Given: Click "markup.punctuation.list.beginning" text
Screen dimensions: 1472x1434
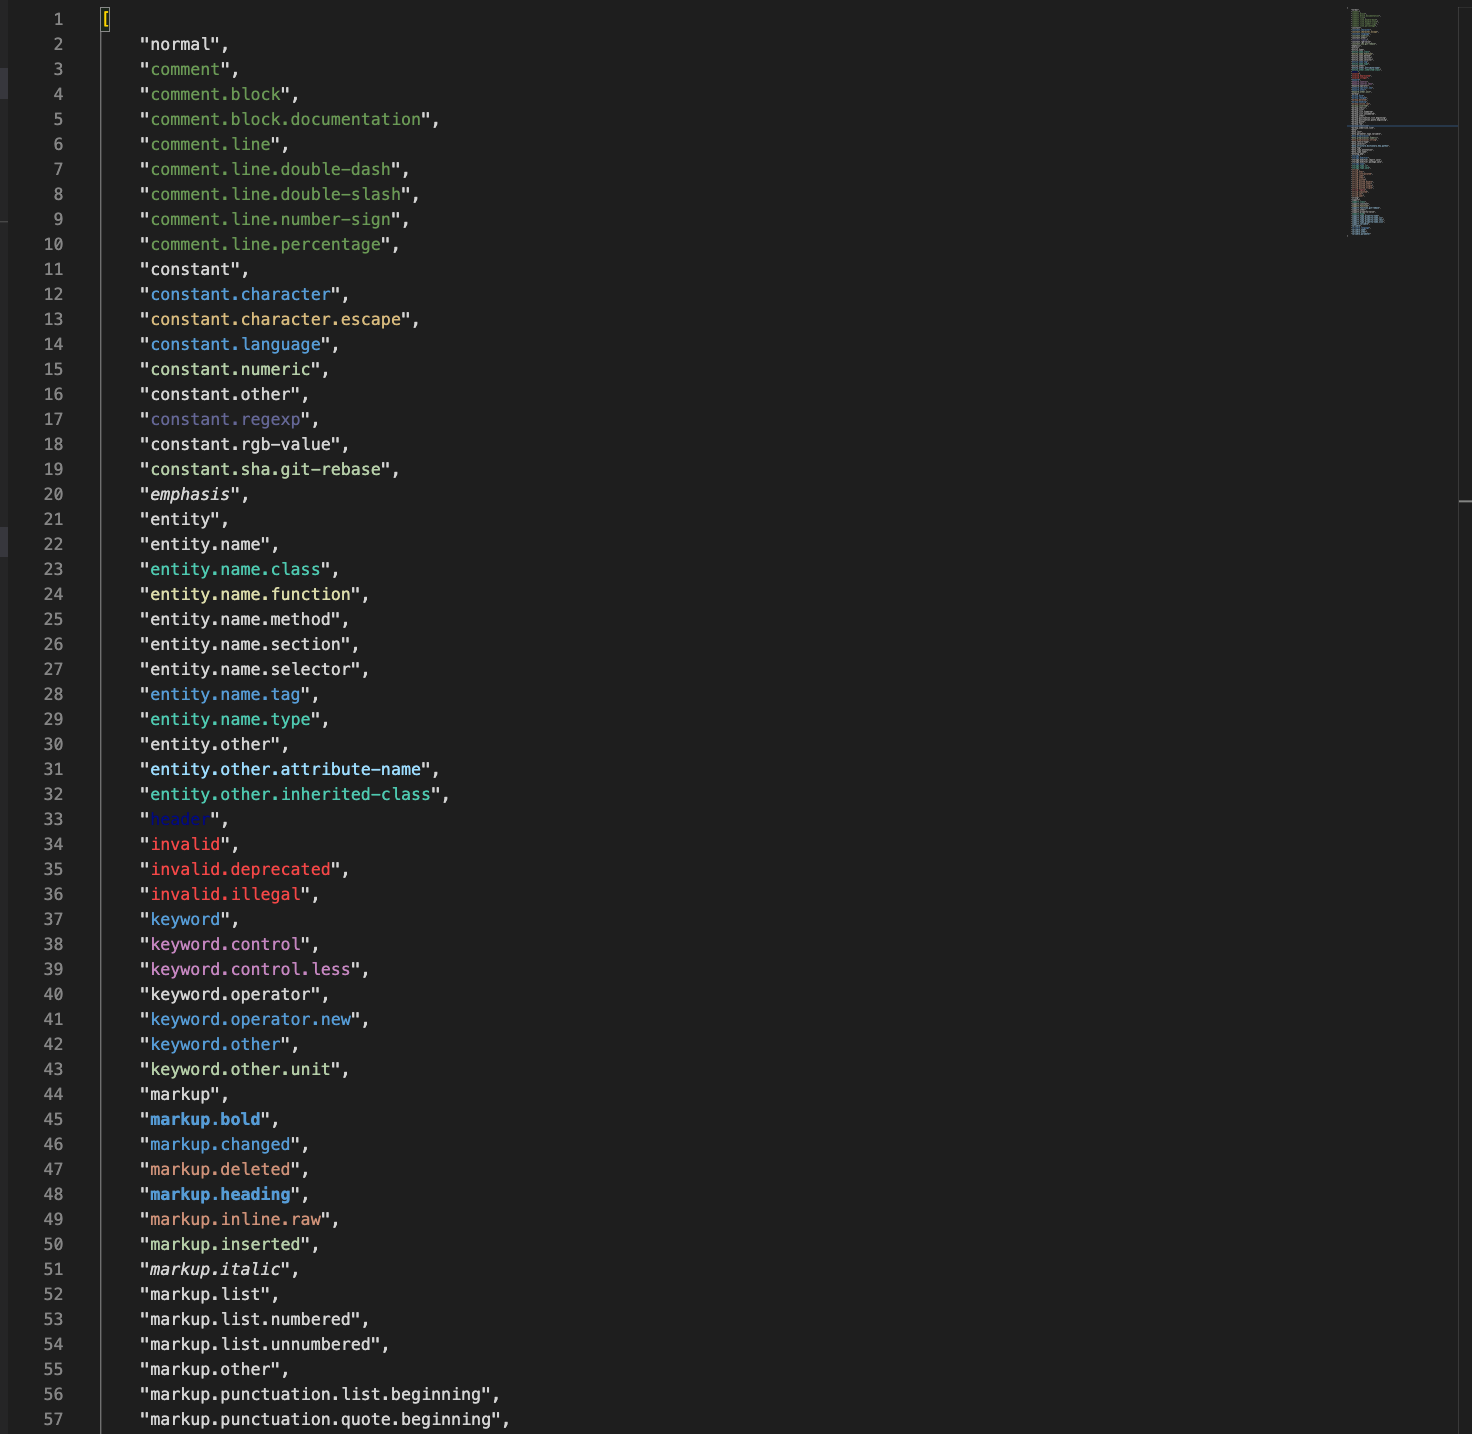Looking at the screenshot, I should point(315,1394).
